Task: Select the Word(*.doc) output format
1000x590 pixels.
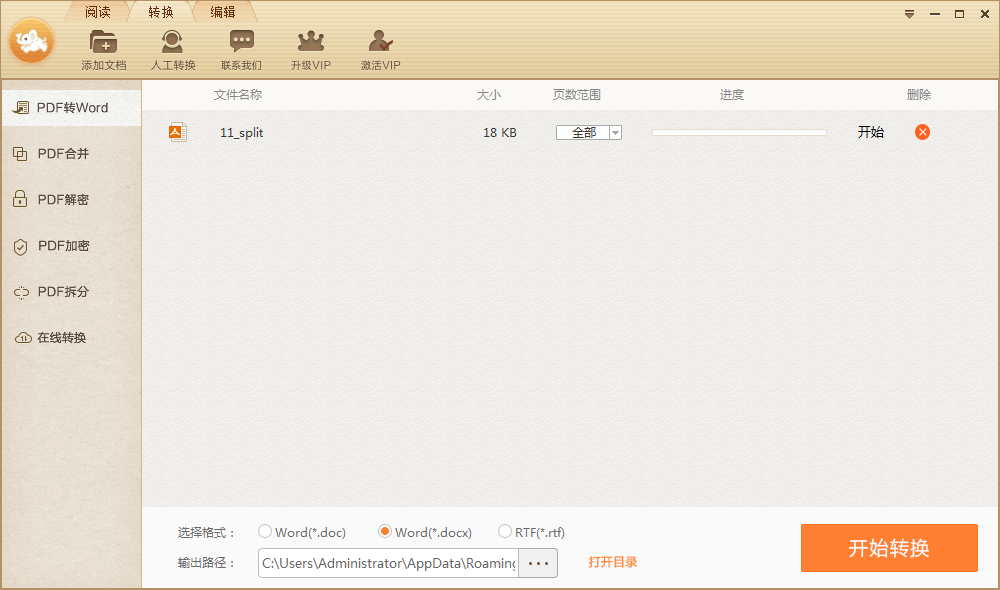Action: [x=264, y=532]
